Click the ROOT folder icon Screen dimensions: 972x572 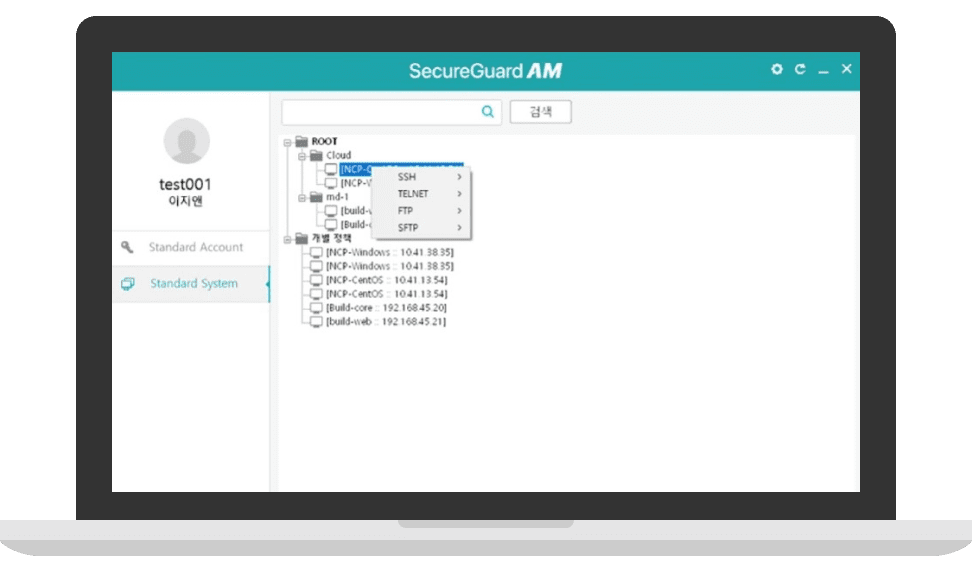coord(301,142)
